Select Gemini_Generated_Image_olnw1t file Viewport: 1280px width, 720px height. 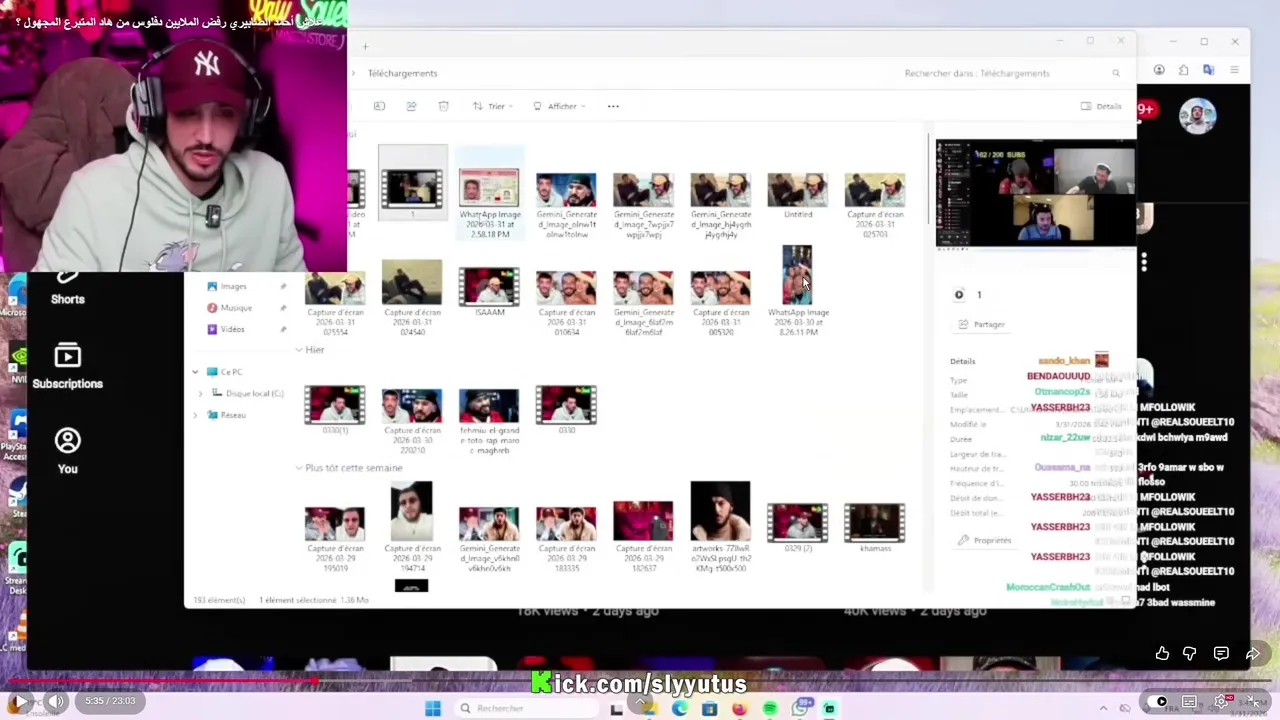pos(566,204)
